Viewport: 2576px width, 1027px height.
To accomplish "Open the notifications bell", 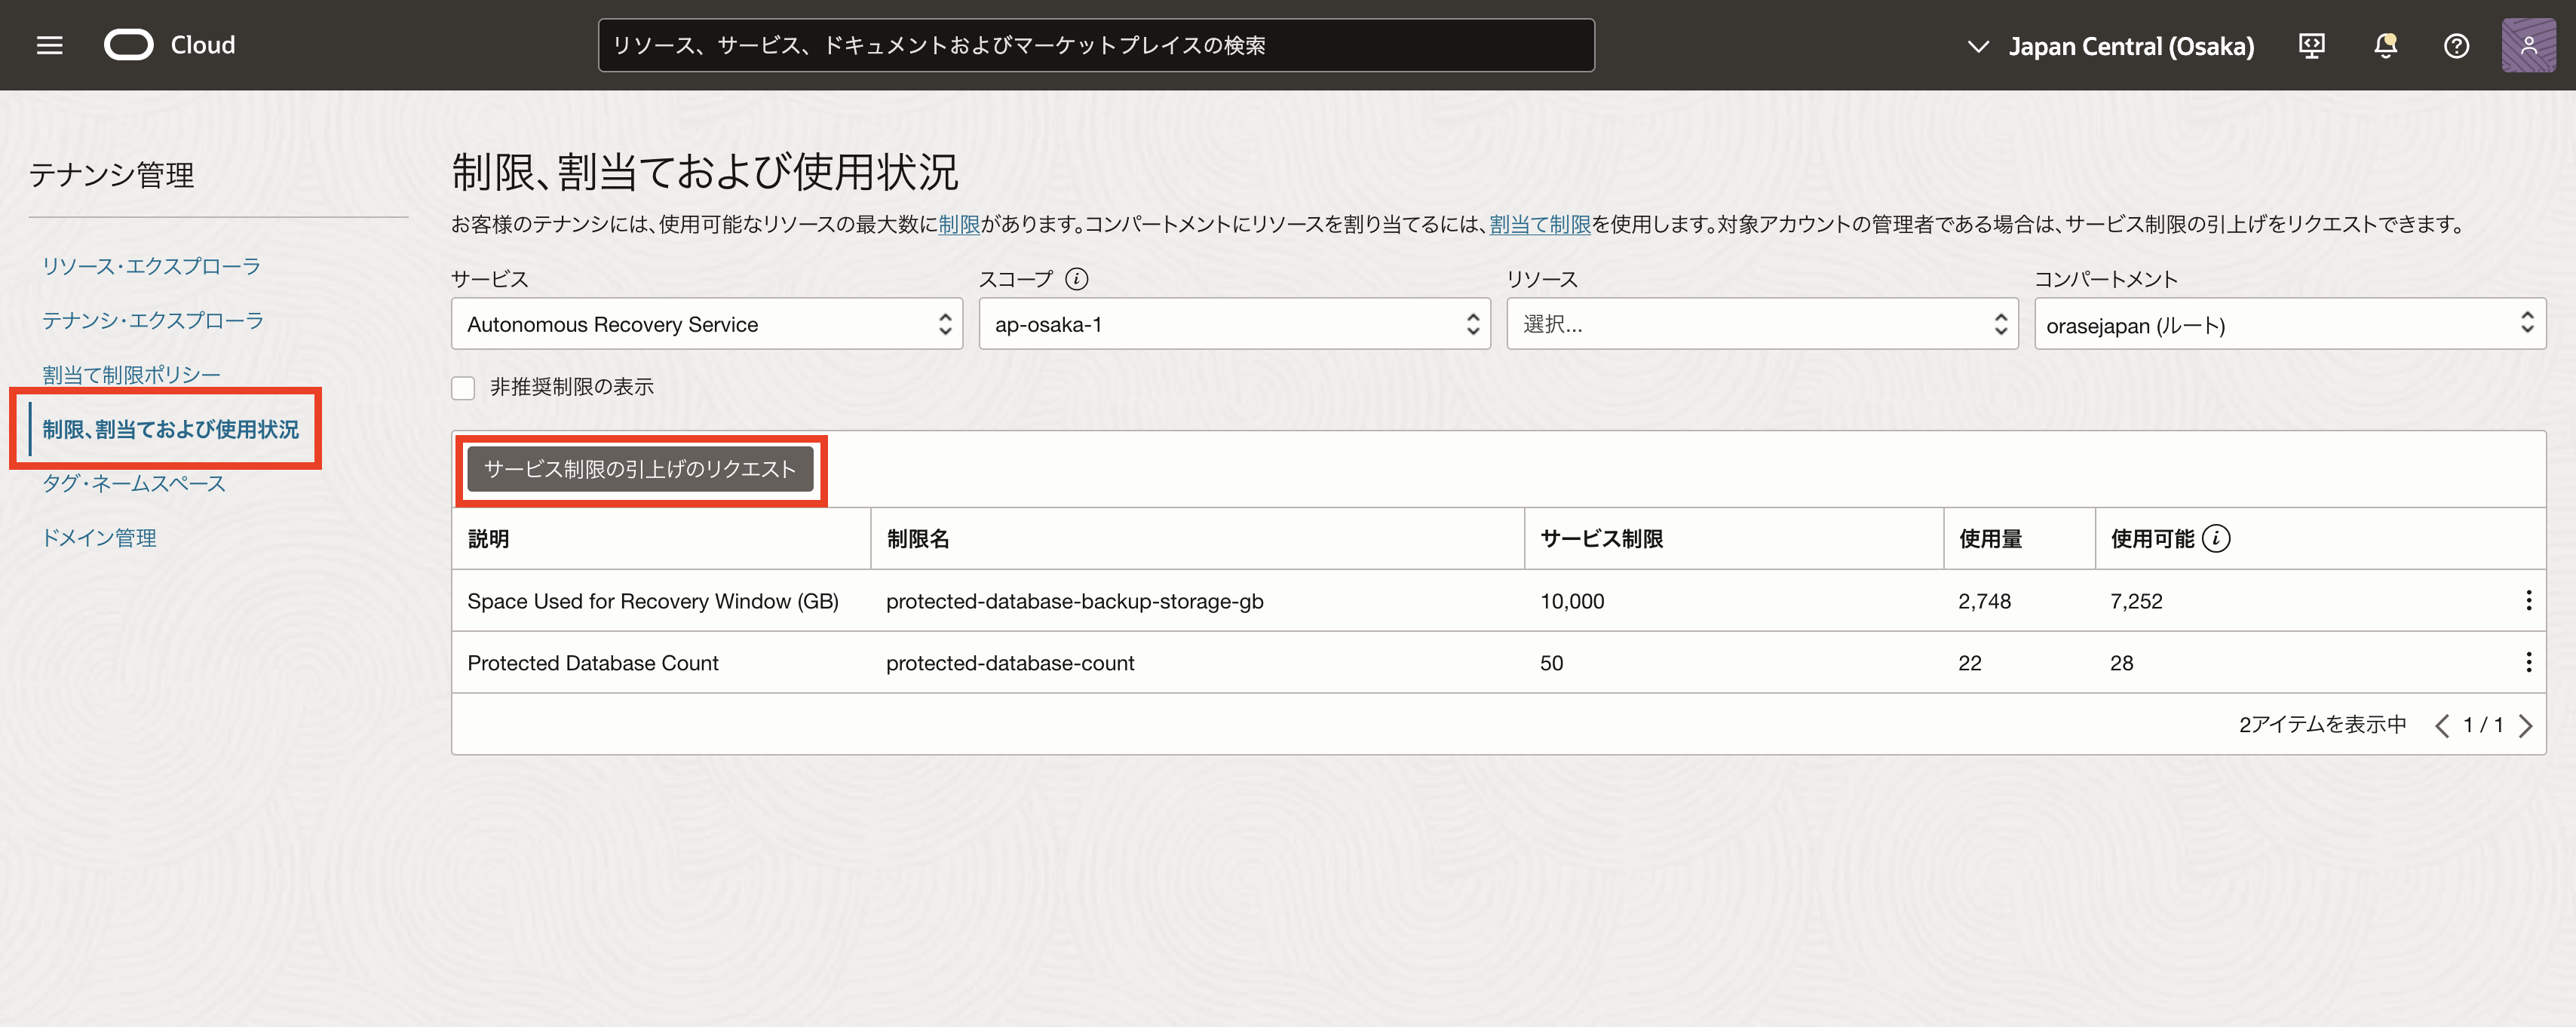I will coord(2385,45).
